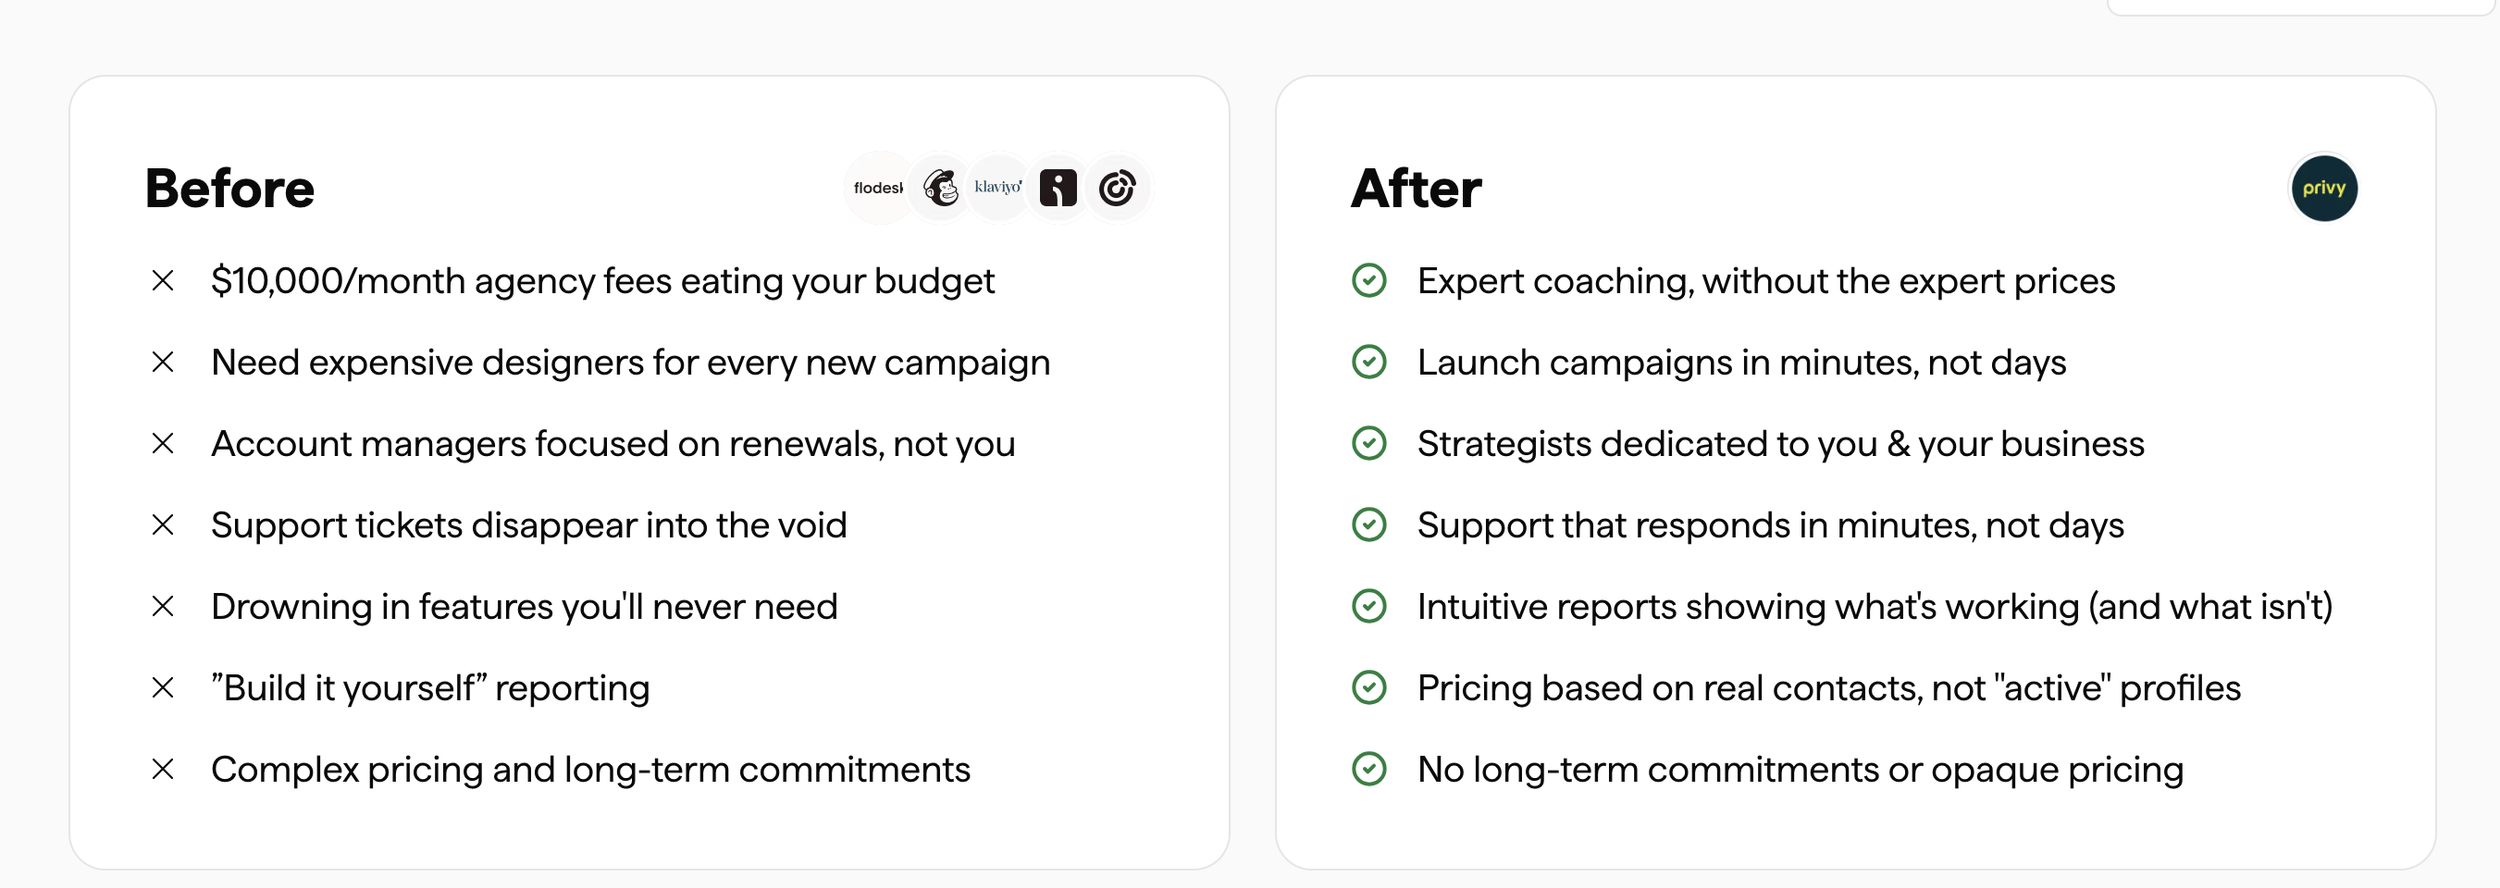Click the Flodesk logo
Image resolution: width=2500 pixels, height=888 pixels.
pyautogui.click(x=878, y=188)
